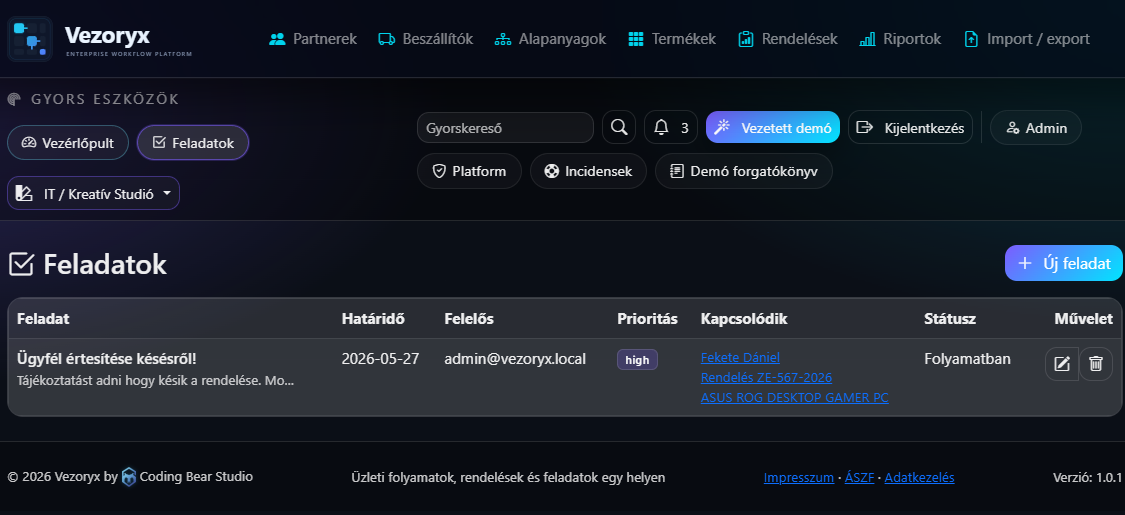This screenshot has height=515, width=1125.
Task: Open the Partnerek menu
Action: click(x=312, y=39)
